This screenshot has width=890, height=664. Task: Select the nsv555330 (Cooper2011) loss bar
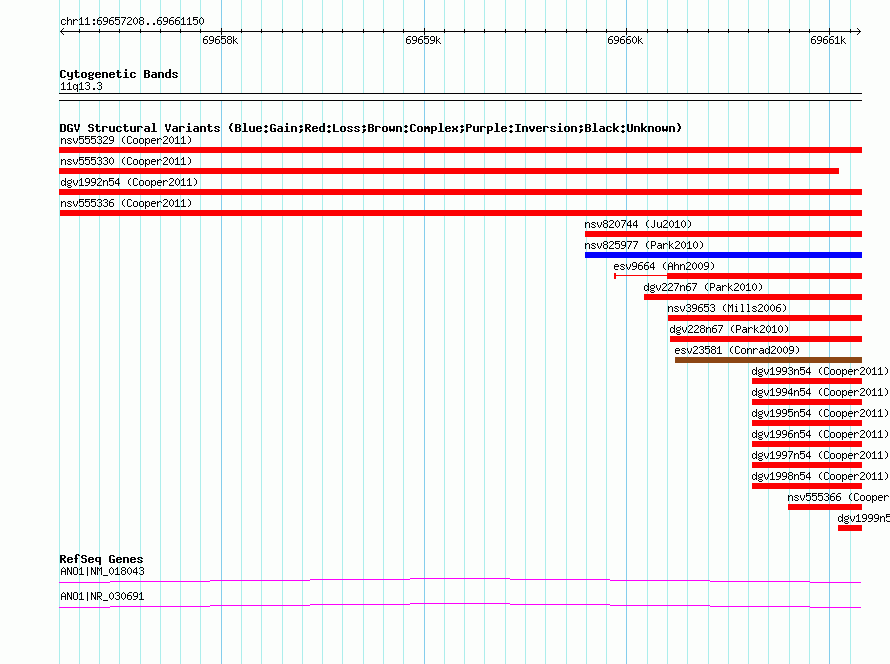(x=449, y=171)
